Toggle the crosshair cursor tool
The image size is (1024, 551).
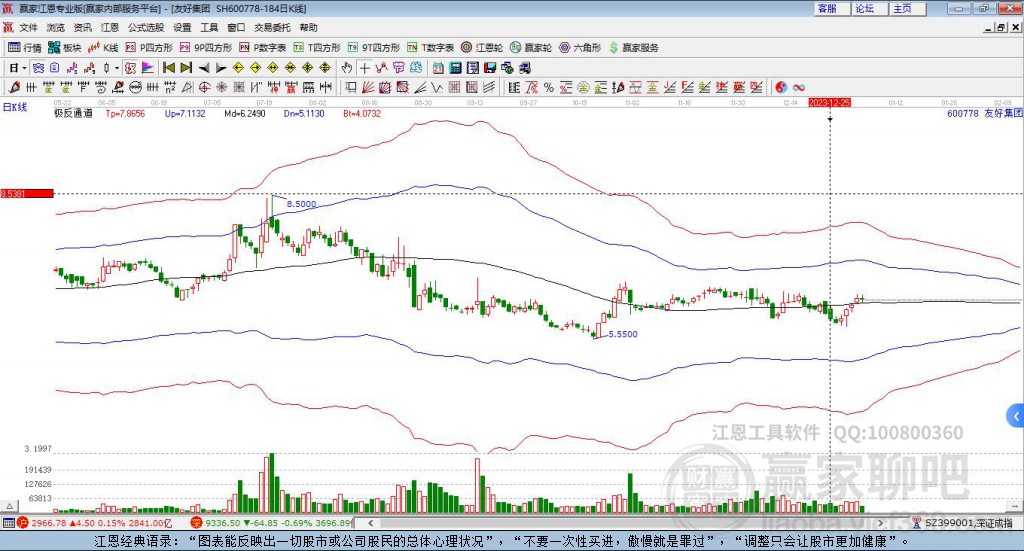pyautogui.click(x=364, y=68)
